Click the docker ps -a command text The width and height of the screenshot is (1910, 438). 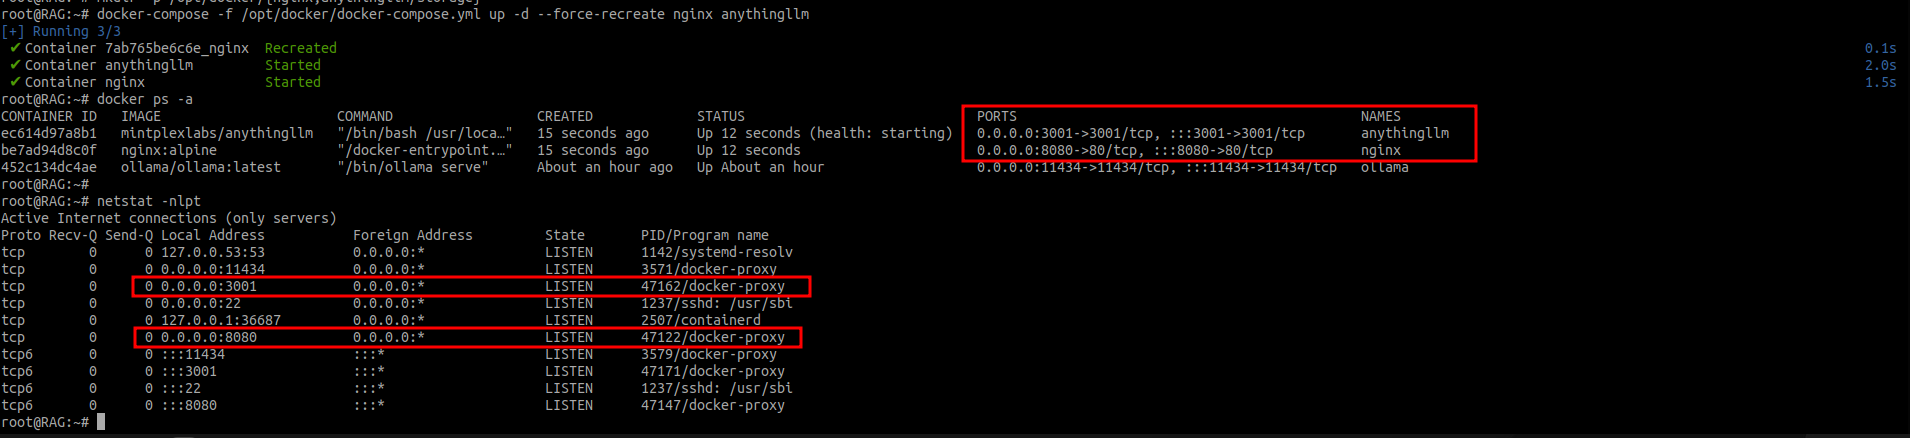145,99
